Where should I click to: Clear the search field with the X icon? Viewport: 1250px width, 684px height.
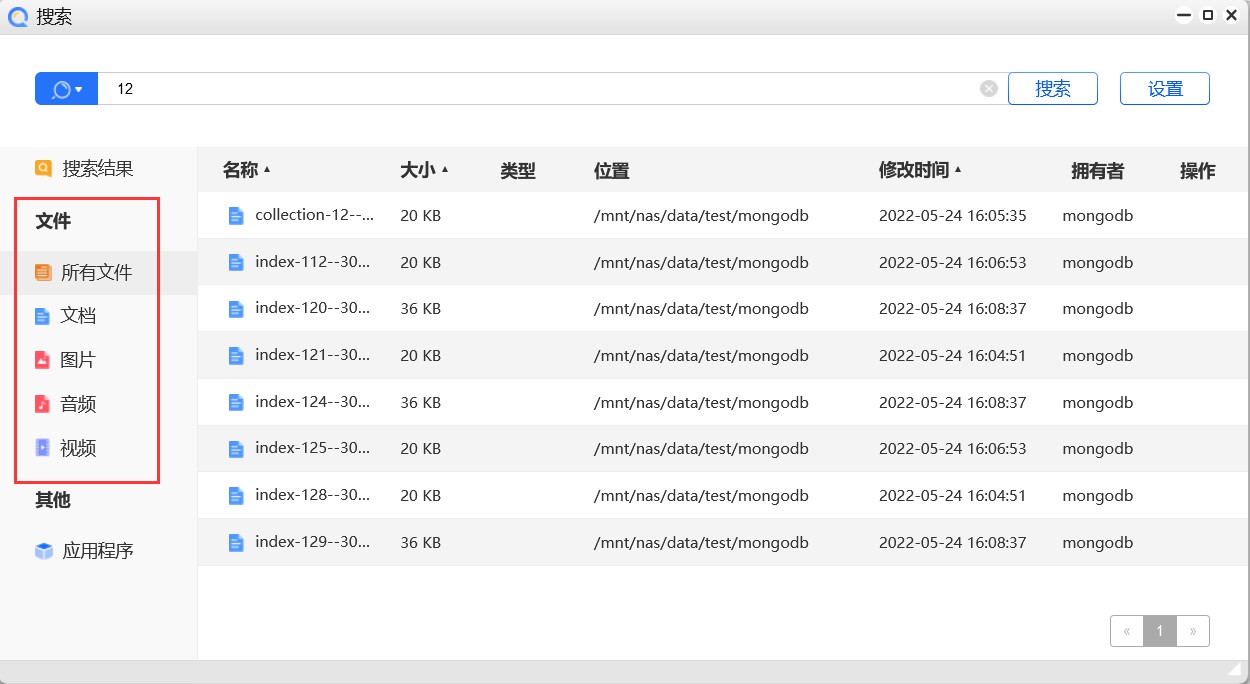click(x=988, y=89)
